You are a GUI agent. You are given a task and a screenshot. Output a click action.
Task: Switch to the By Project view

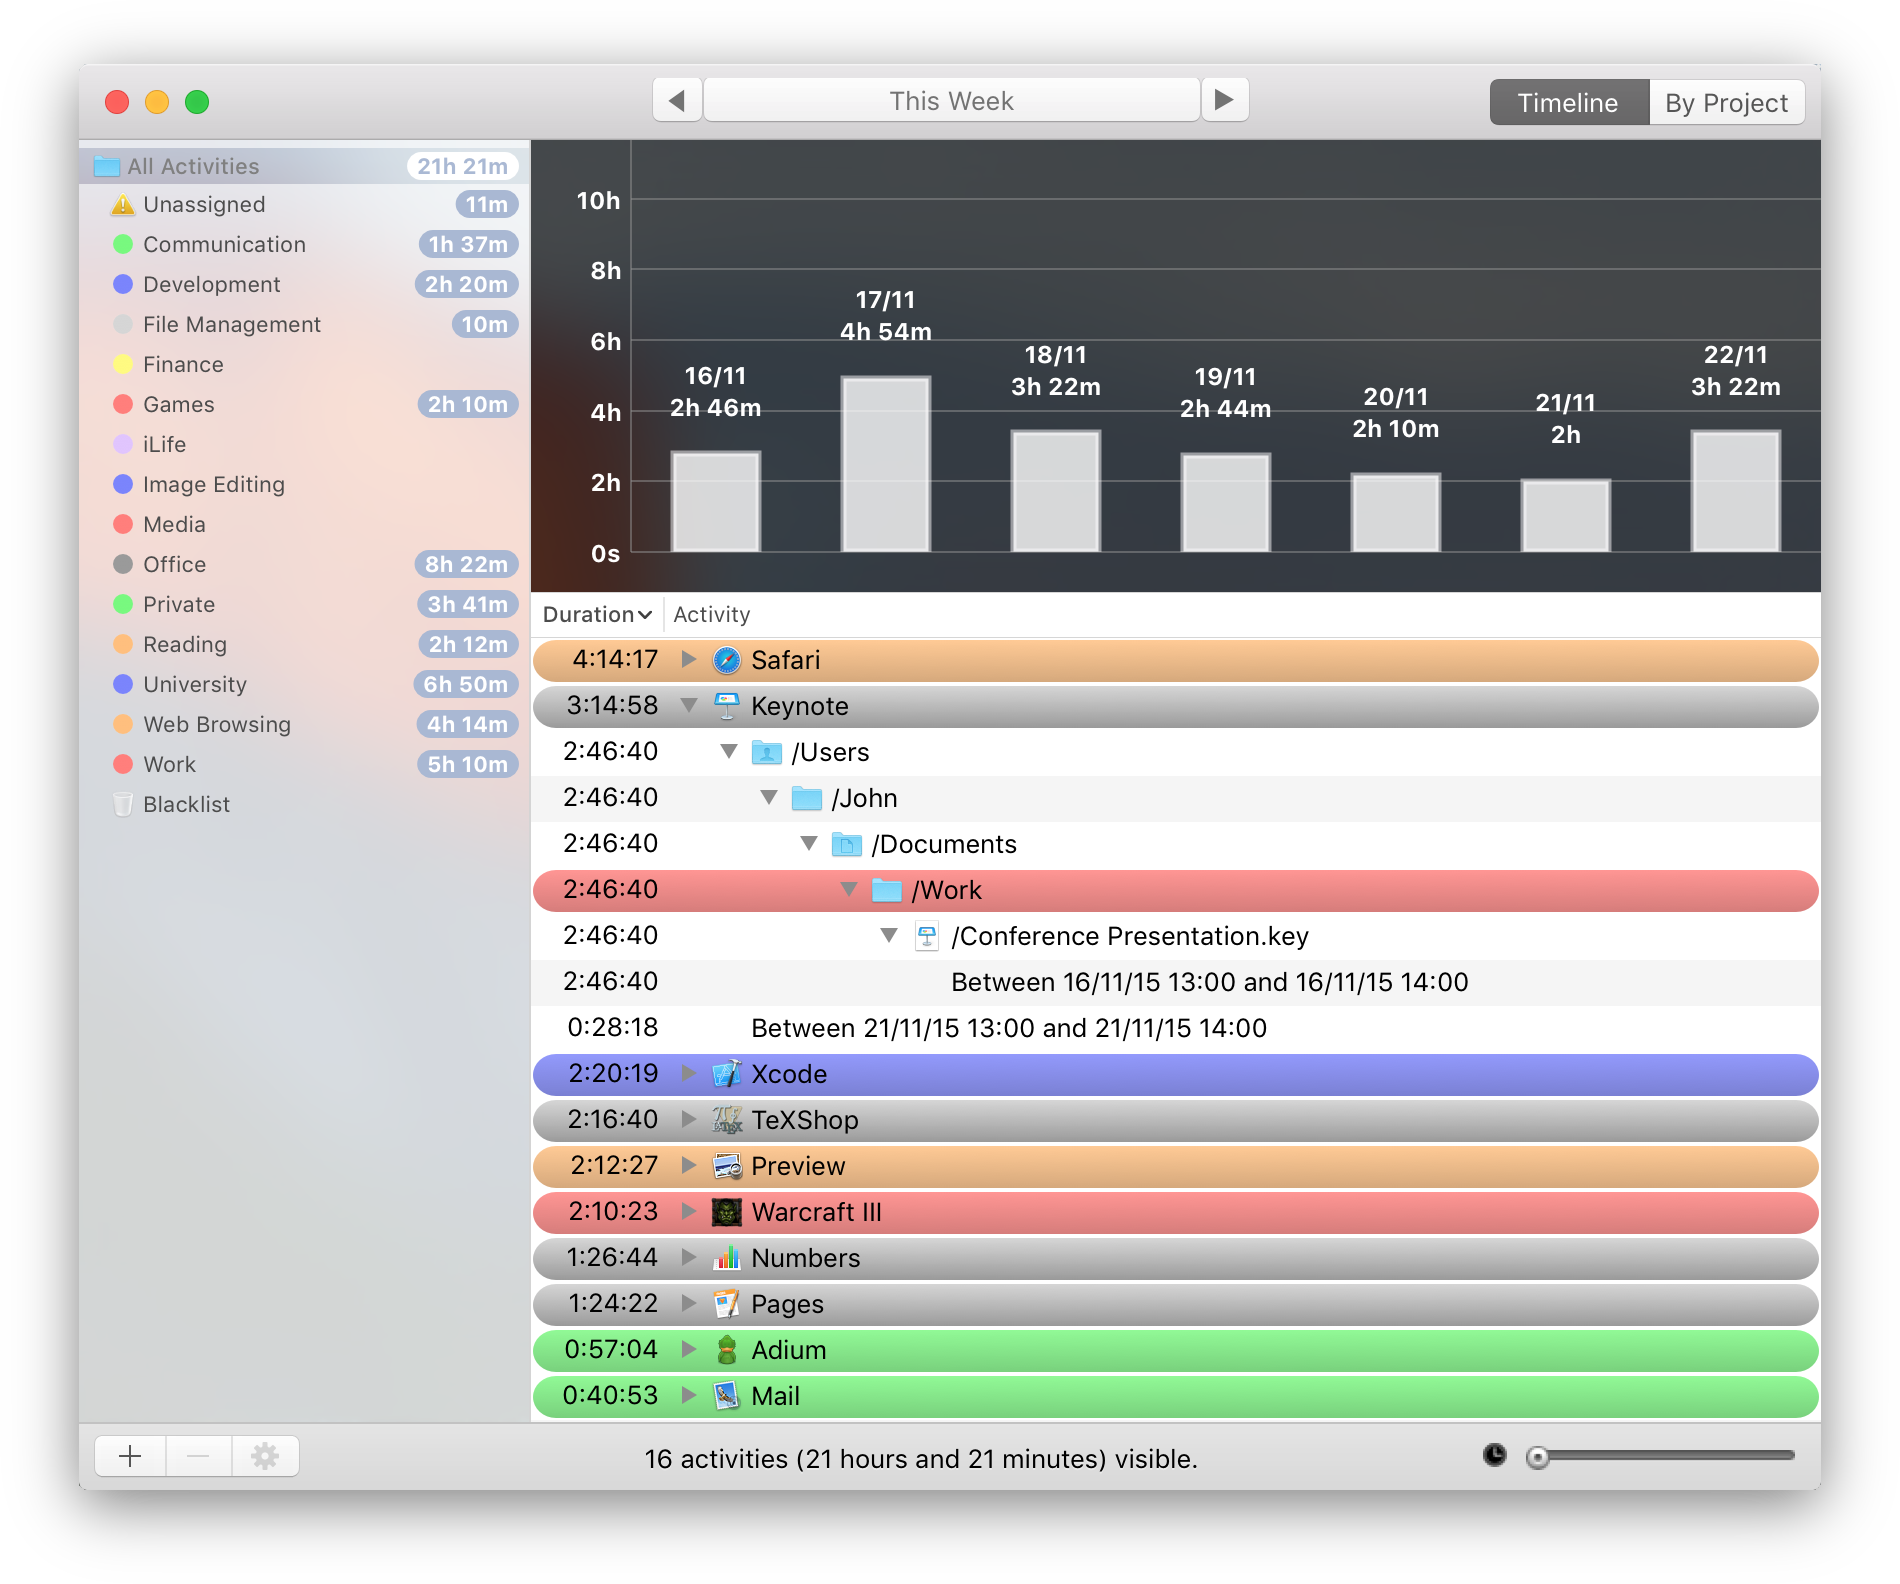pos(1726,103)
